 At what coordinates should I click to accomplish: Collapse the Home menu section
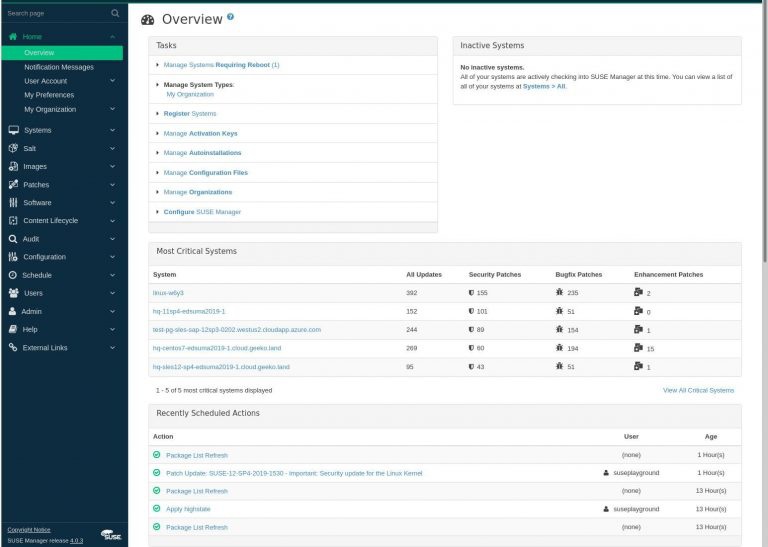(113, 37)
